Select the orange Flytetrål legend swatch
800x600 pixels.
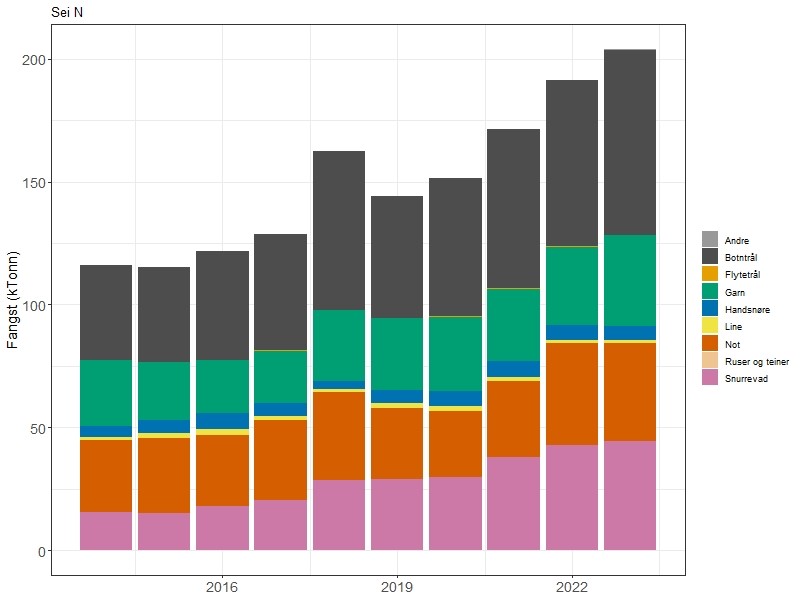click(x=710, y=274)
